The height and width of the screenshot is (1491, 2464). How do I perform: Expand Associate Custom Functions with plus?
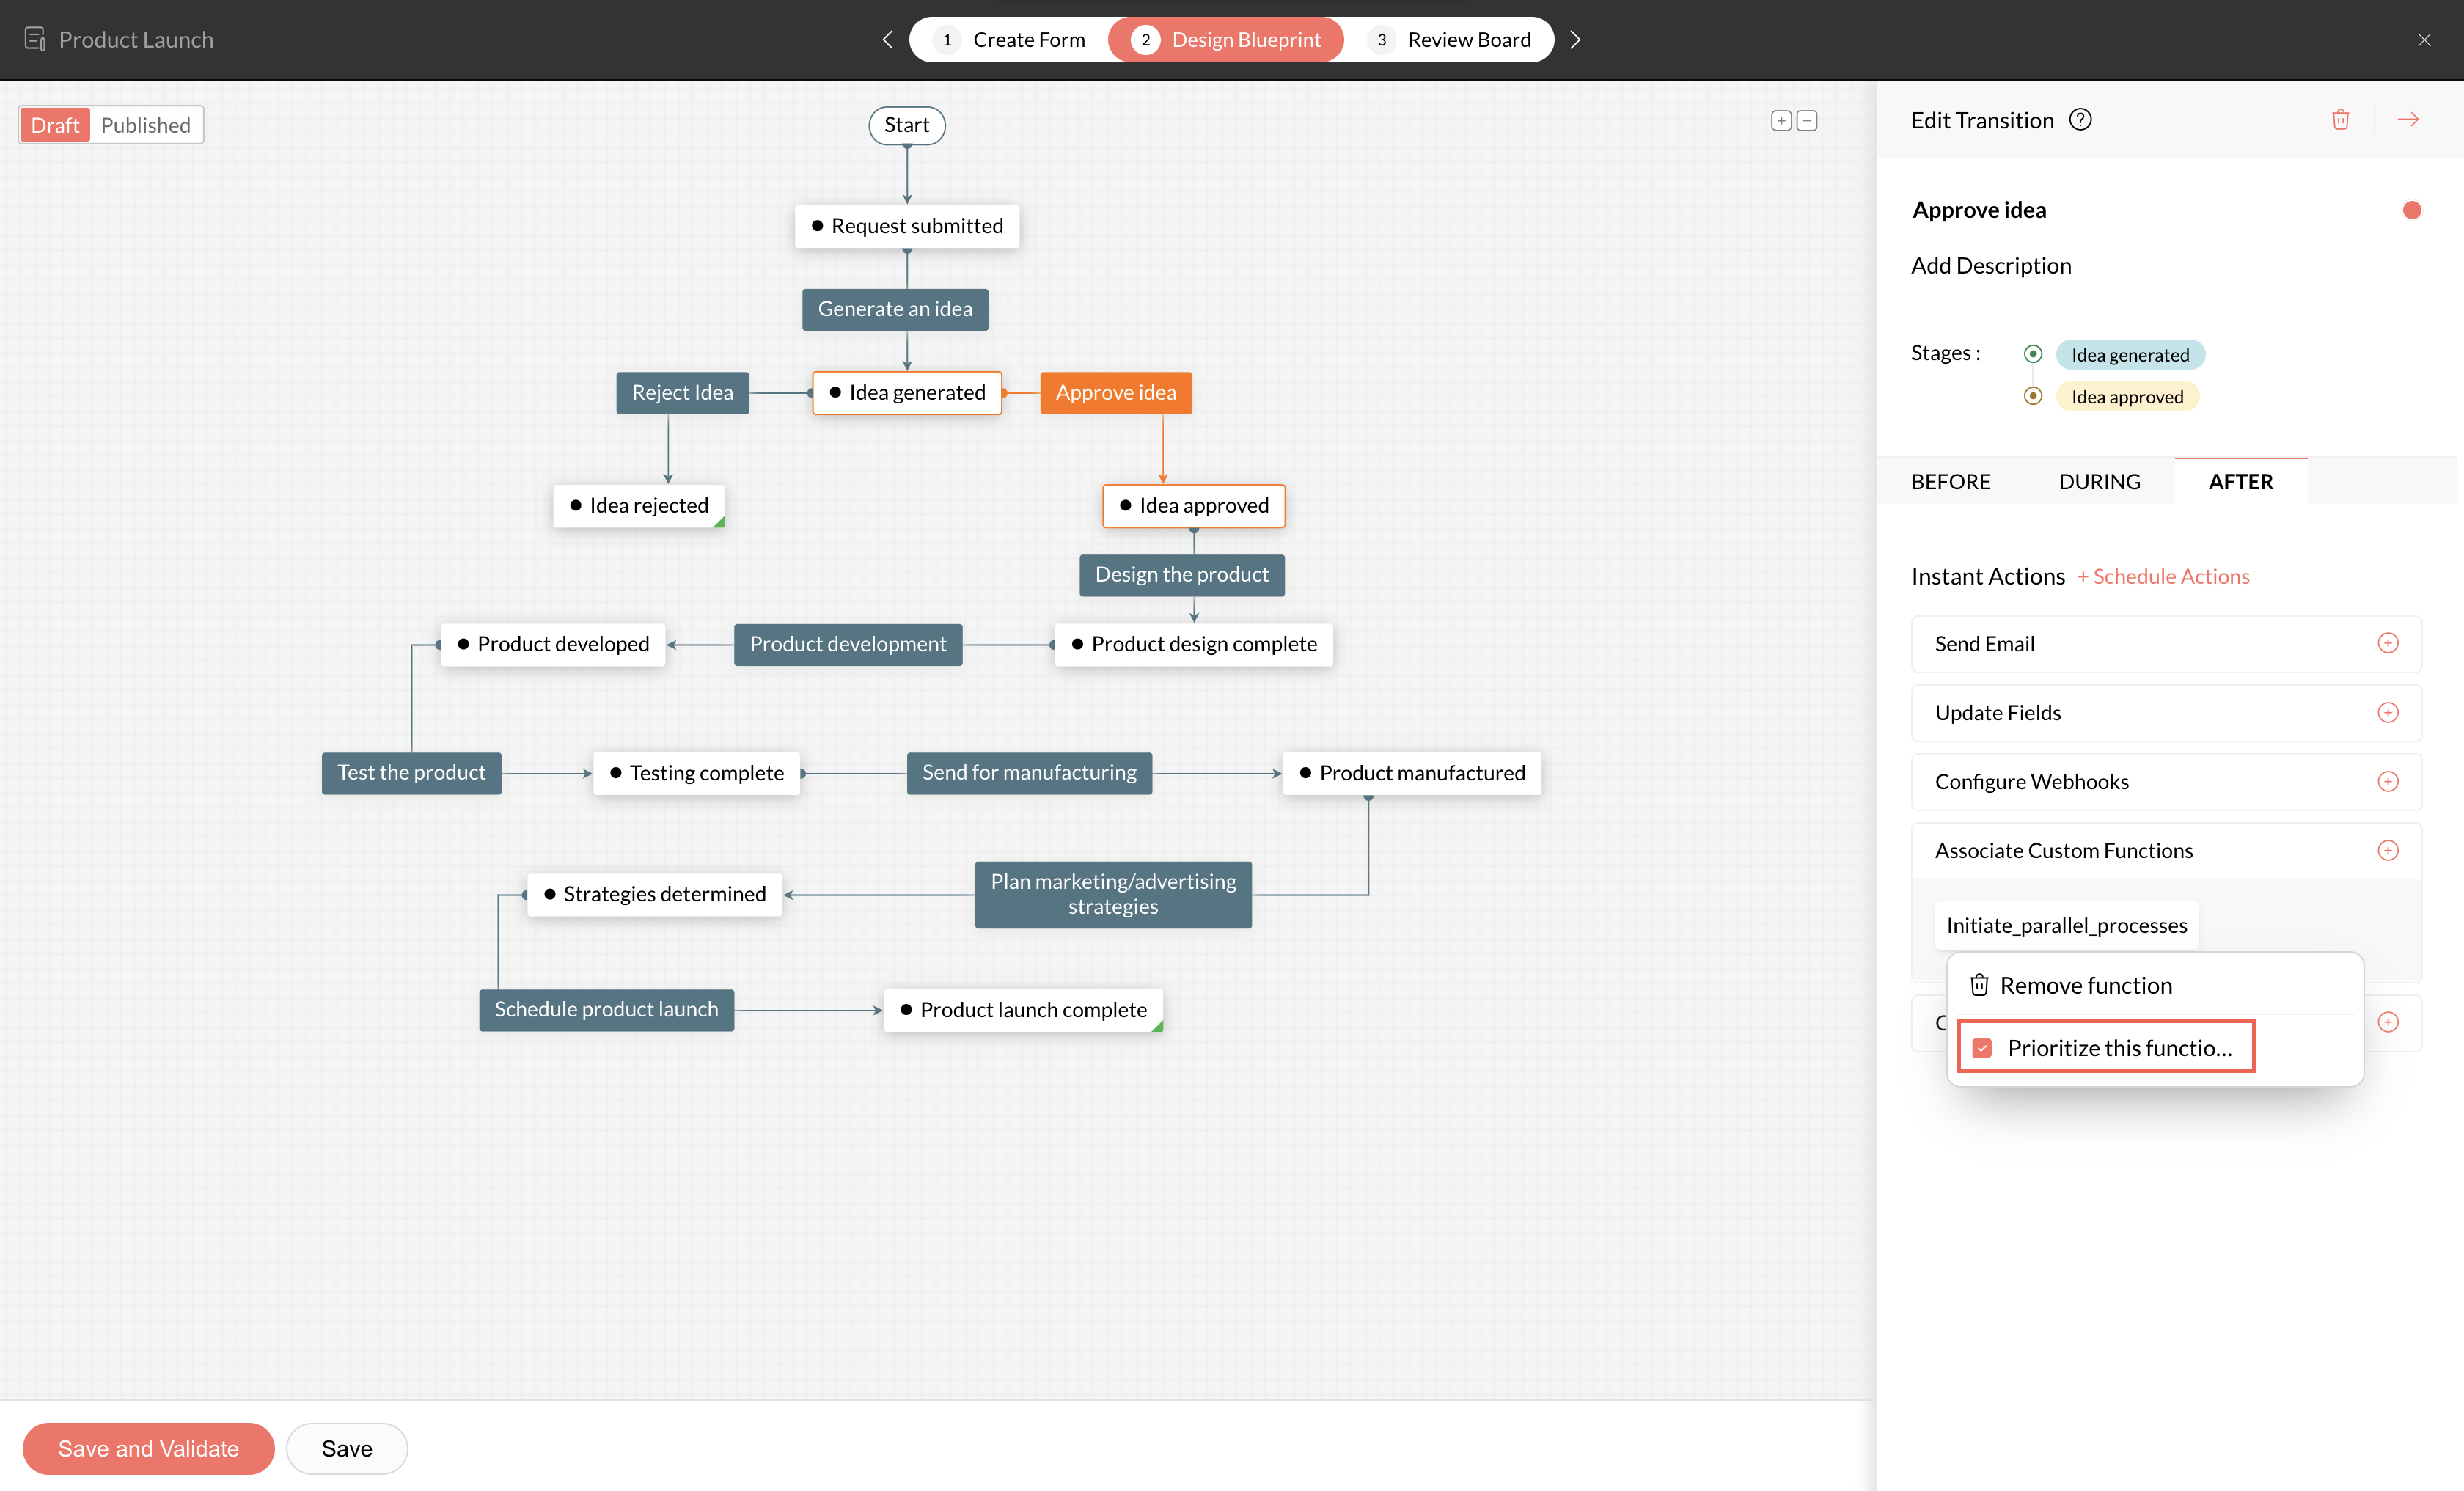tap(2387, 850)
